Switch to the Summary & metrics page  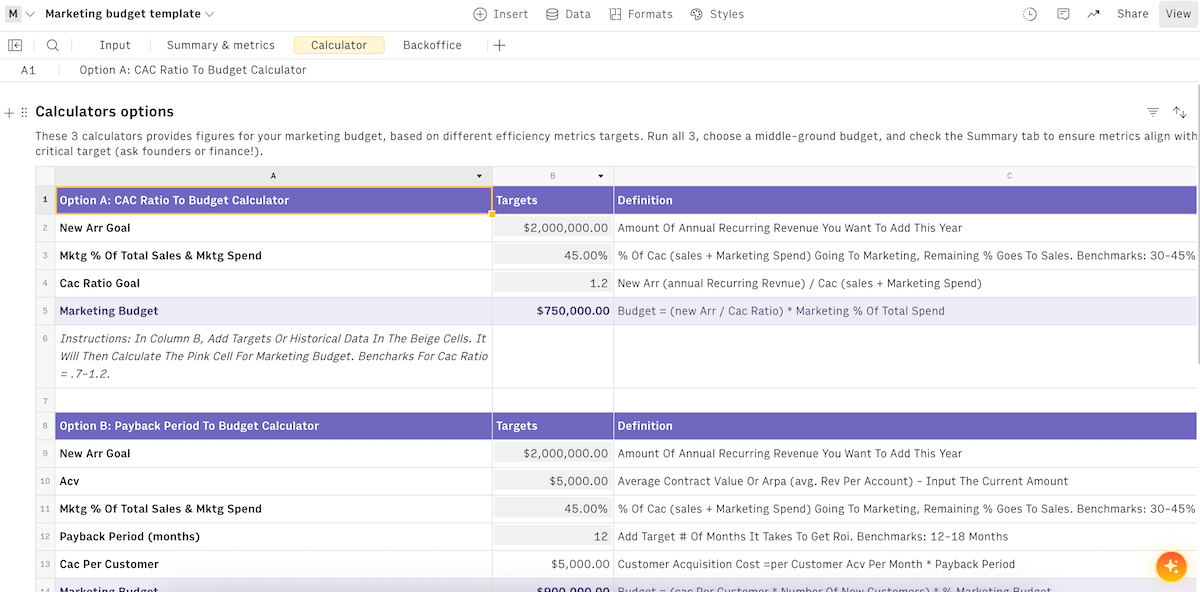pyautogui.click(x=219, y=45)
